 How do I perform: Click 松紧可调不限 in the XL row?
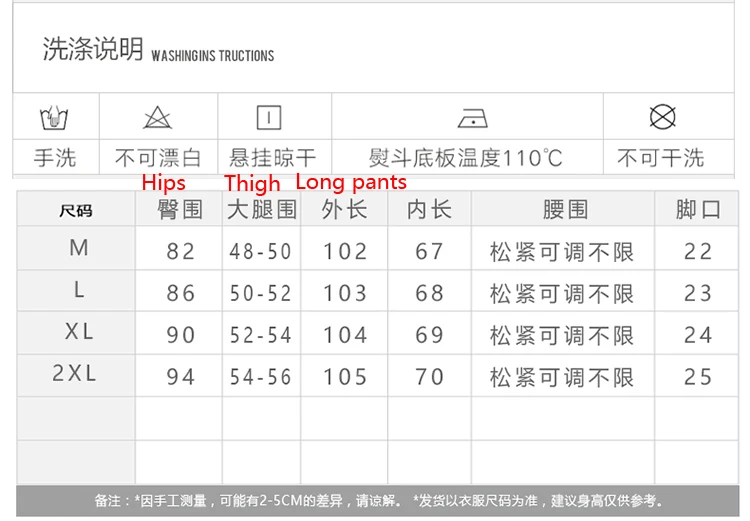[x=562, y=335]
